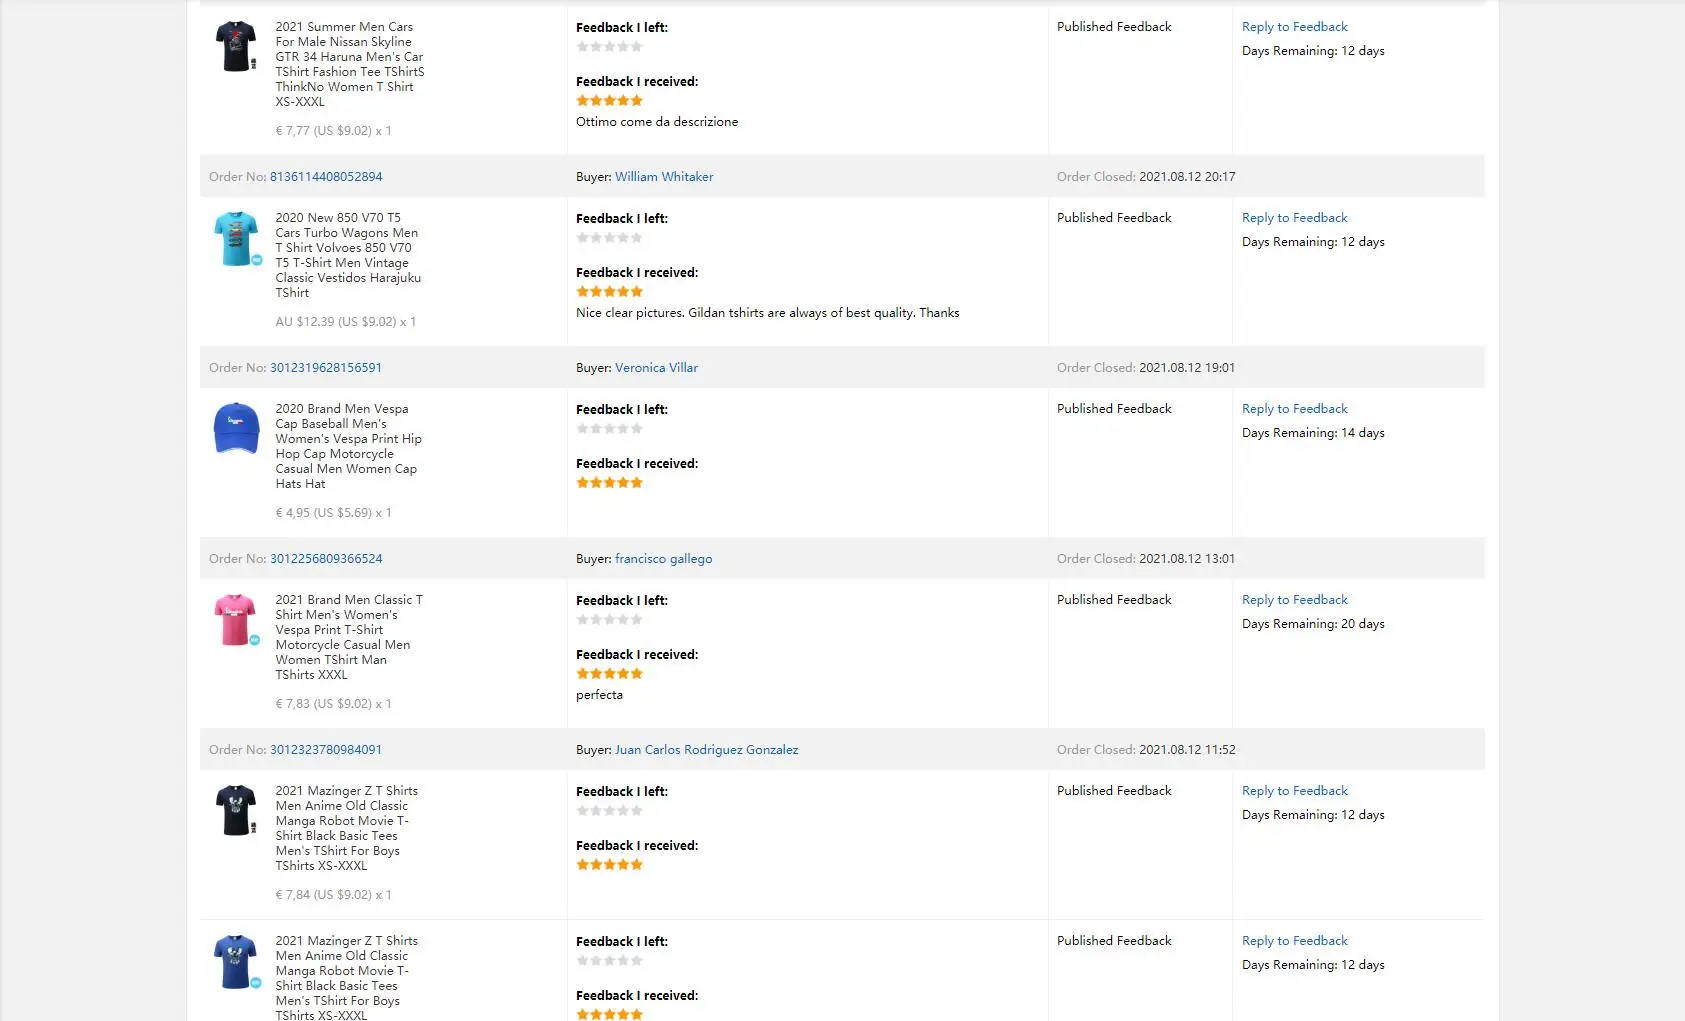This screenshot has height=1021, width=1685.
Task: Reply to Feedback for the Volvo 850 shirt
Action: click(x=1294, y=218)
